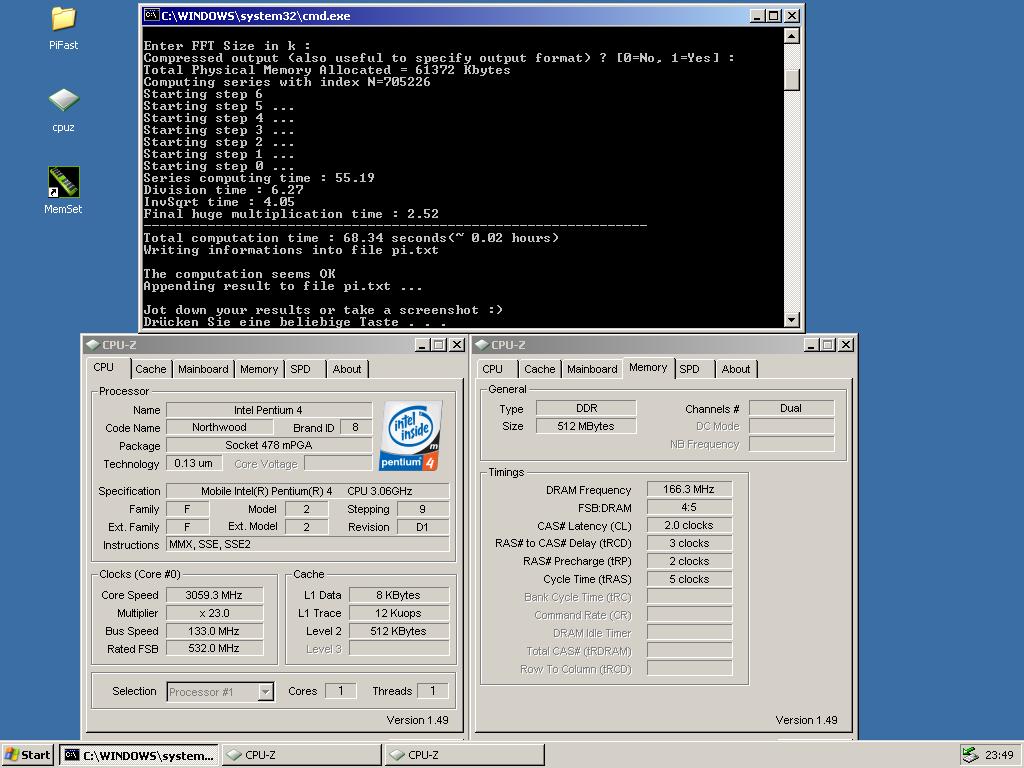1024x768 pixels.
Task: Switch to CPU tab in right CPU-Z
Action: coord(492,369)
